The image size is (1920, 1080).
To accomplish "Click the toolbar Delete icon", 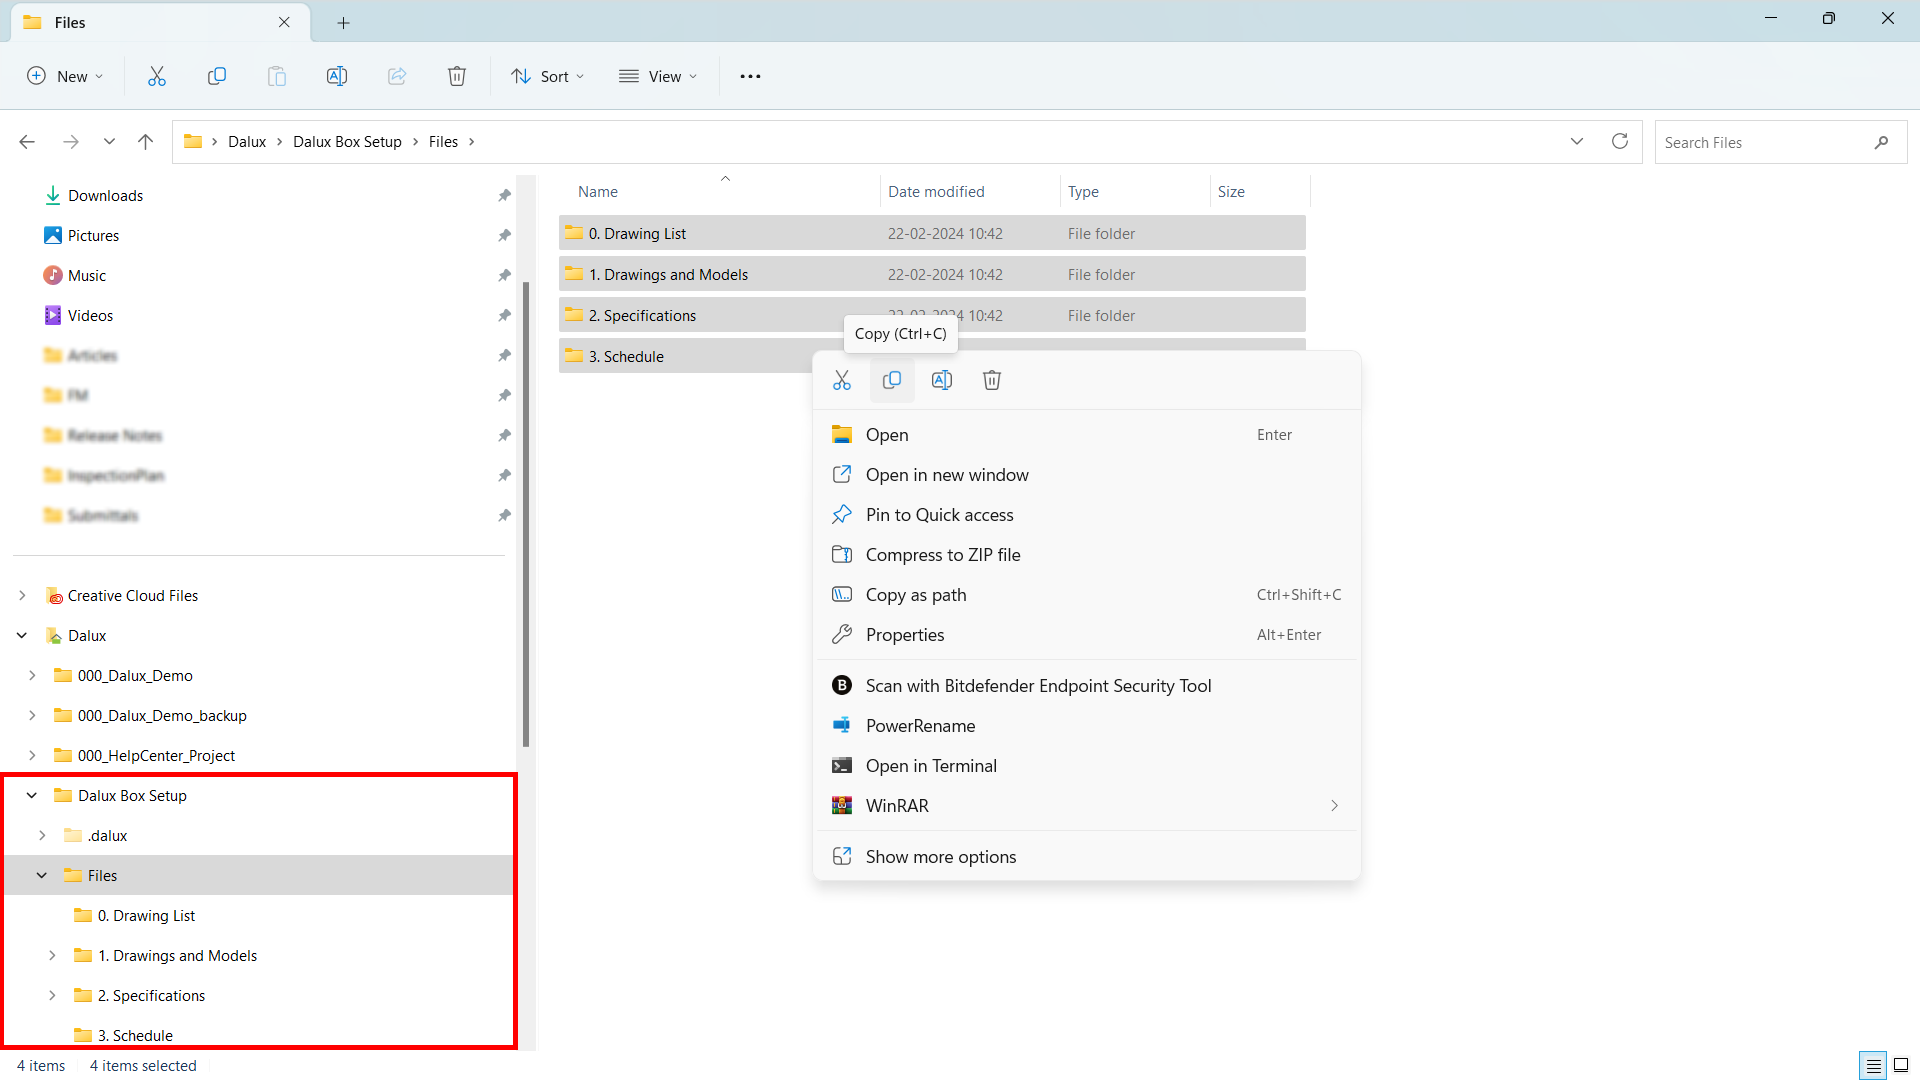I will pyautogui.click(x=457, y=76).
